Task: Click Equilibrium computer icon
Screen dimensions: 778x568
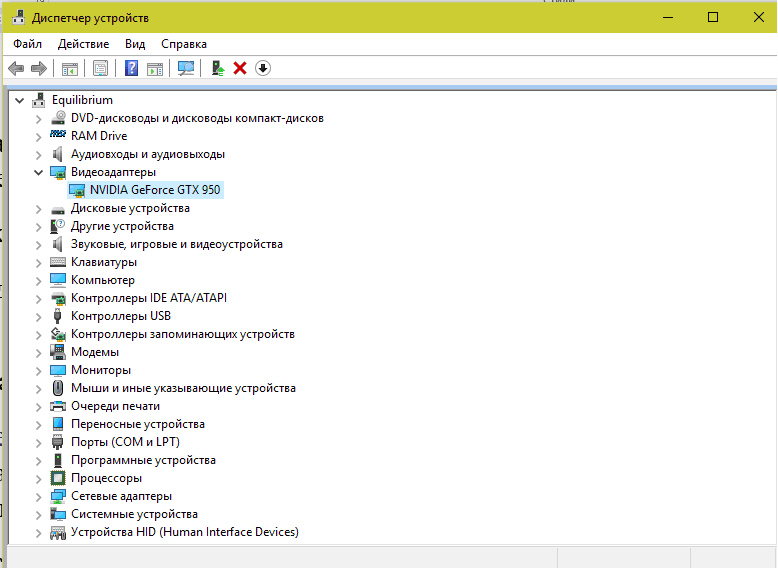Action: (x=38, y=100)
